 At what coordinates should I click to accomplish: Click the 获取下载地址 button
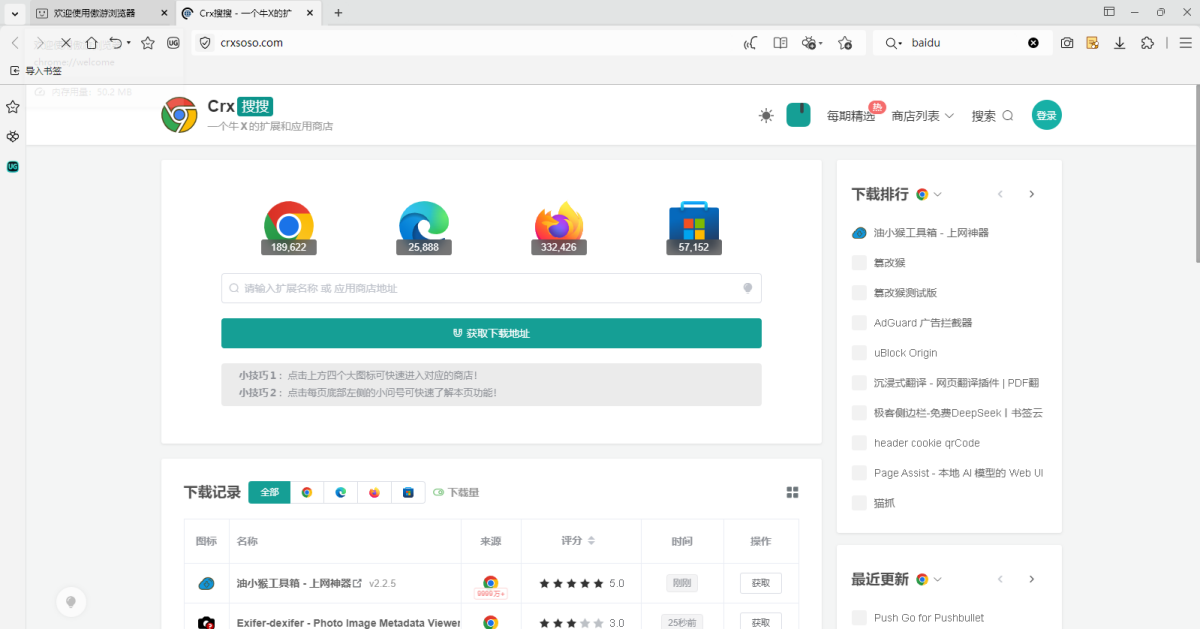pos(491,333)
